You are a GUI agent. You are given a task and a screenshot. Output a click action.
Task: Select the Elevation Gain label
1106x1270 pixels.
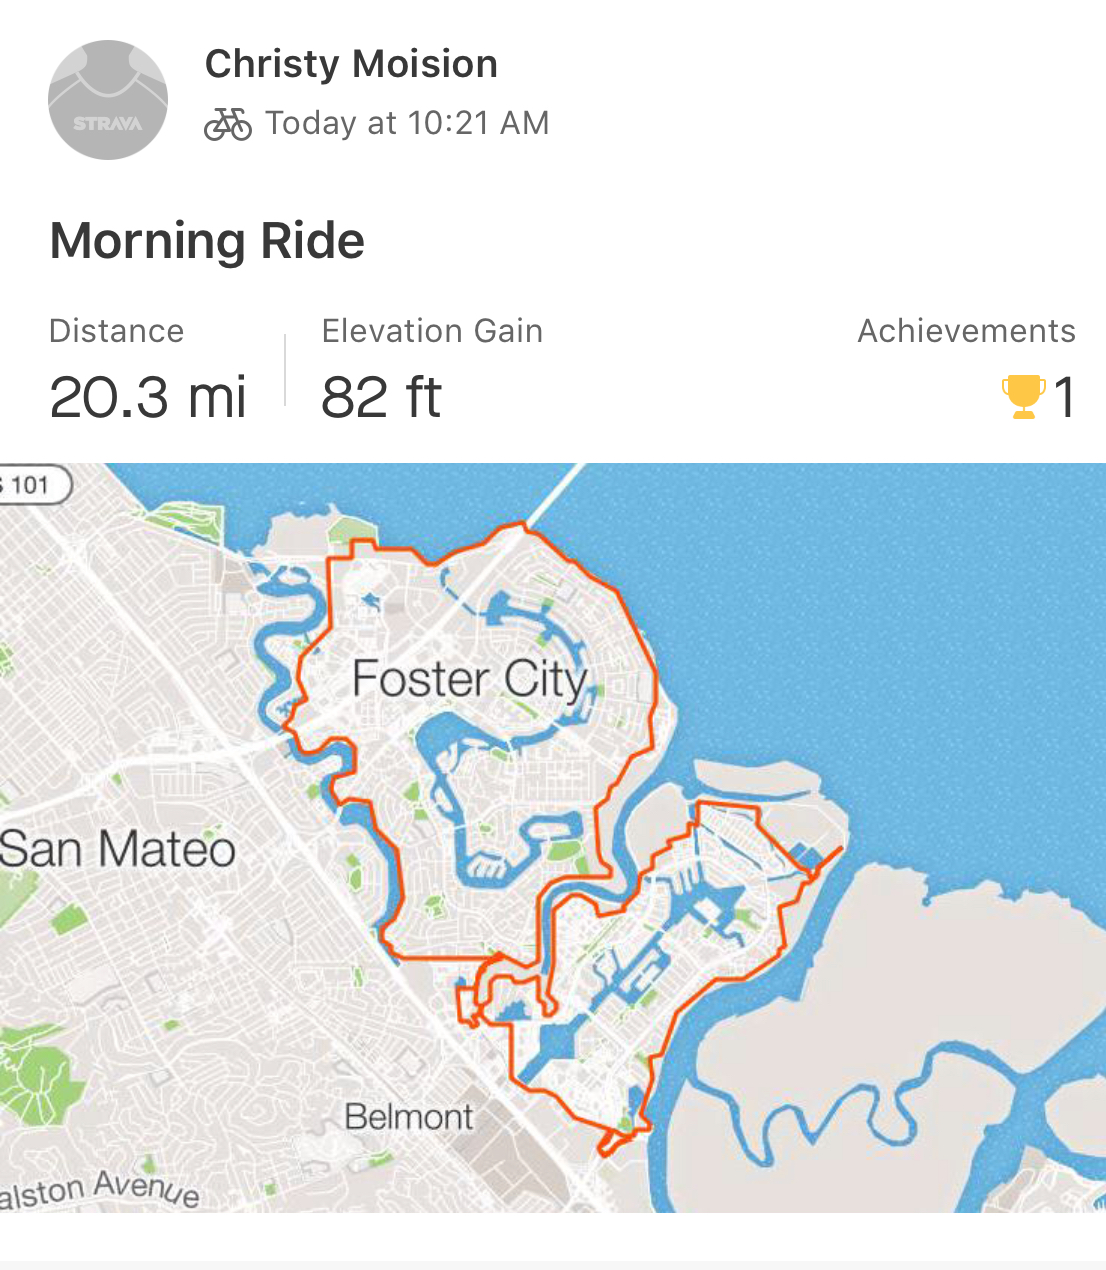click(432, 331)
